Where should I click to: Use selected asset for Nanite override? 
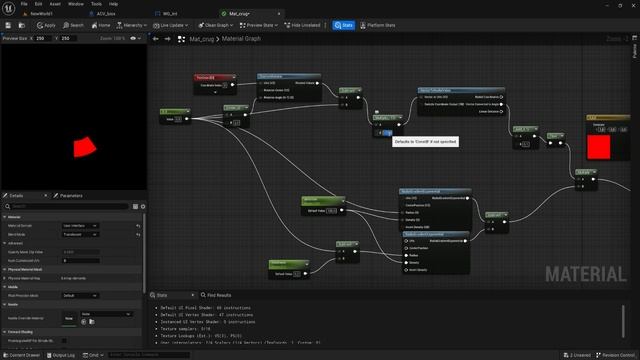coord(84,322)
